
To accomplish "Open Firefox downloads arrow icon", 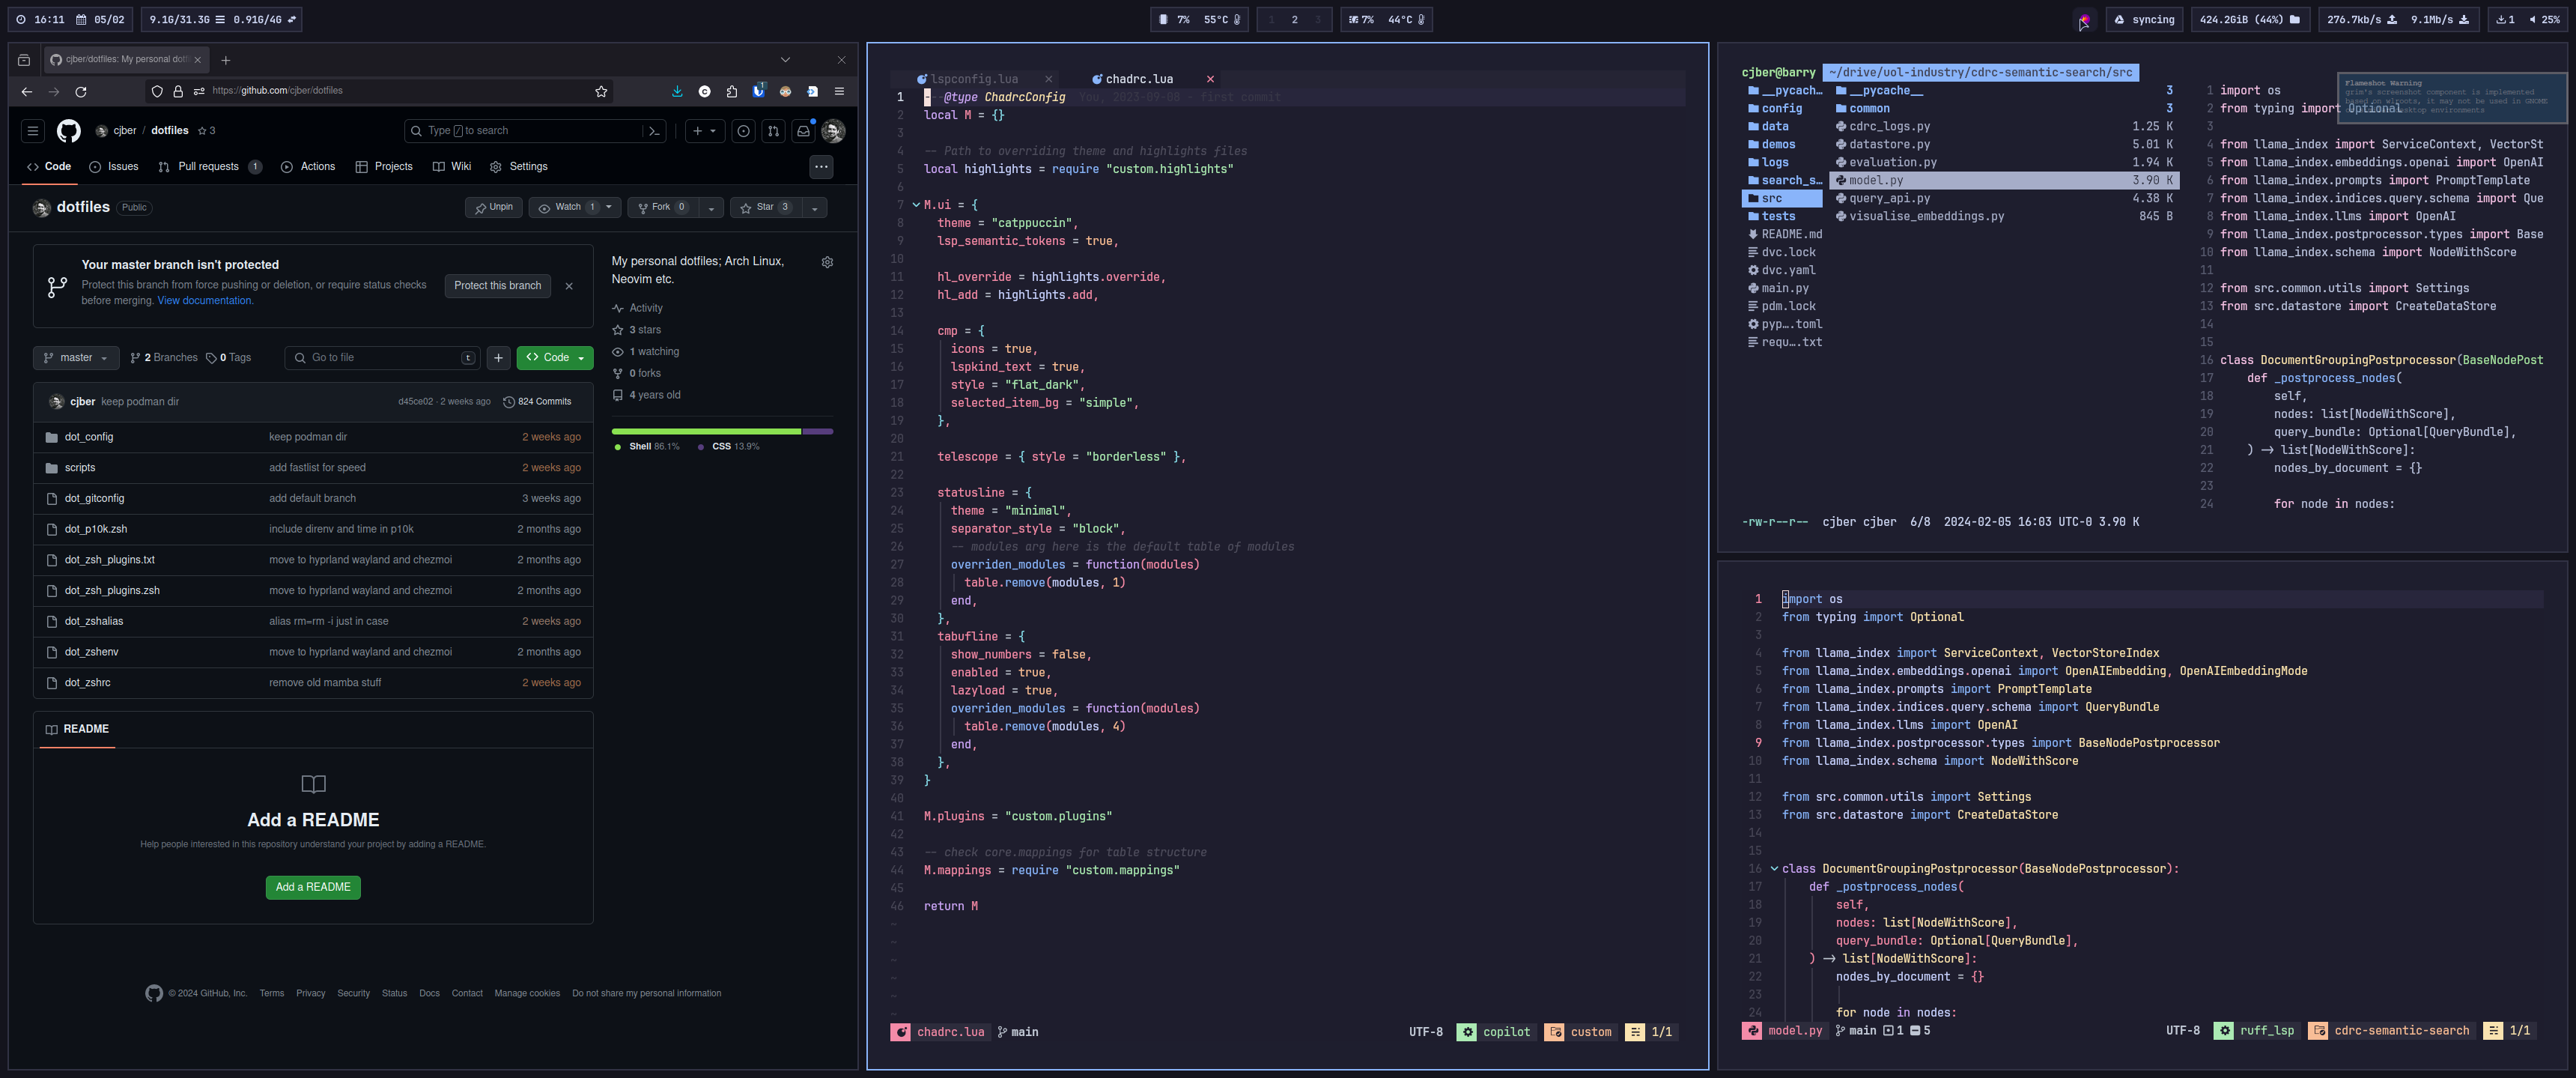I will [677, 91].
